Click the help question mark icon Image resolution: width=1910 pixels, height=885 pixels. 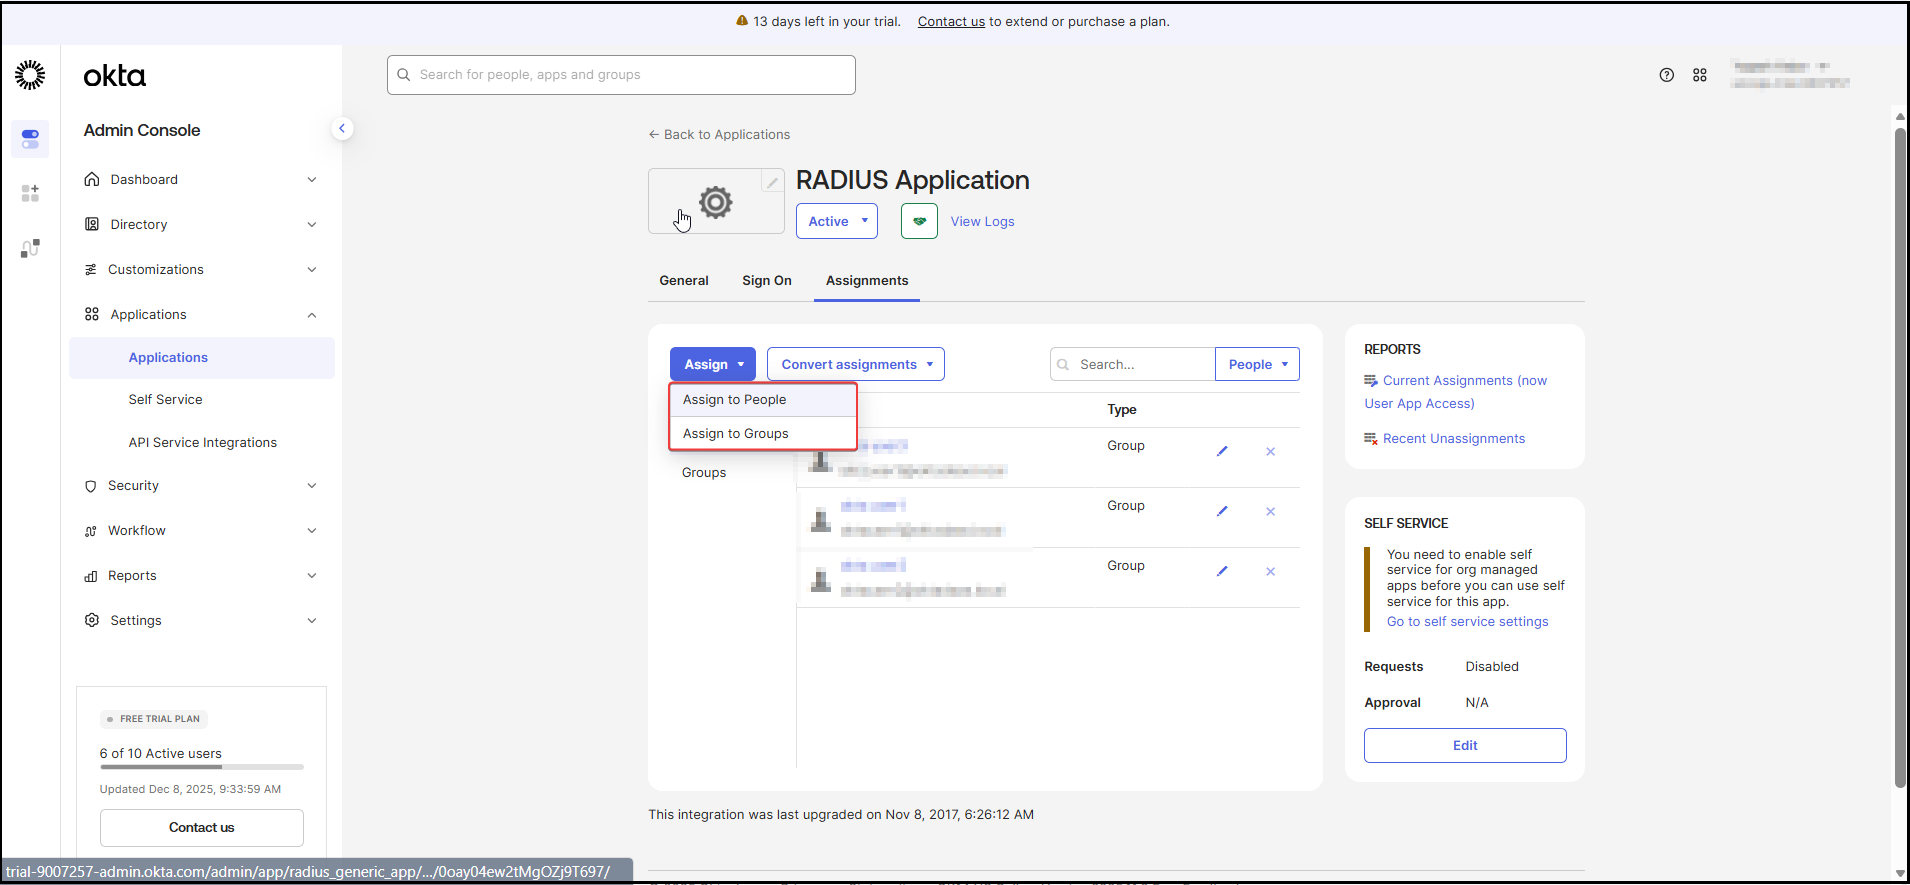point(1666,75)
